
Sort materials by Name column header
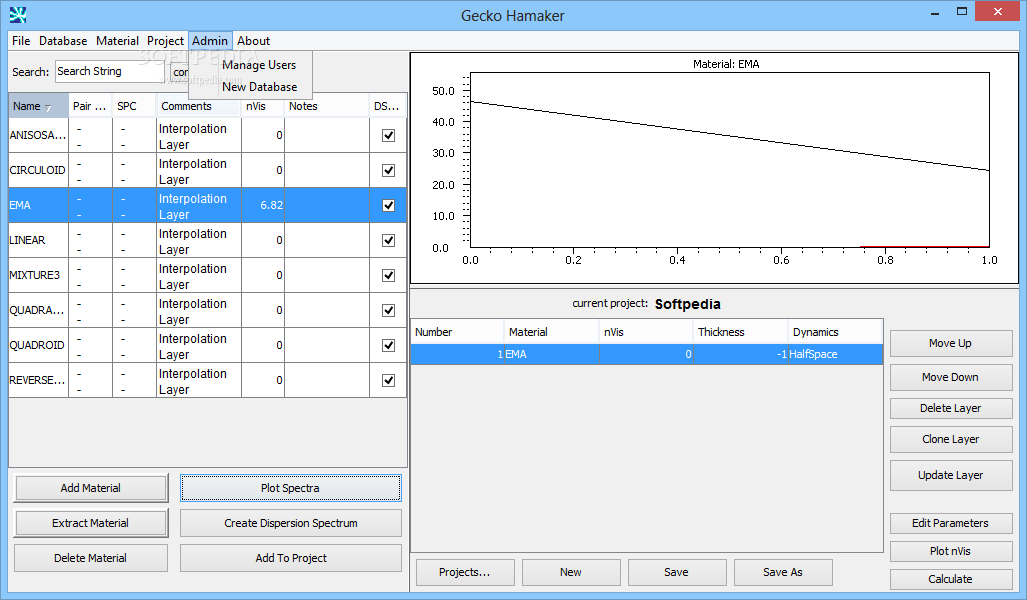tap(38, 106)
